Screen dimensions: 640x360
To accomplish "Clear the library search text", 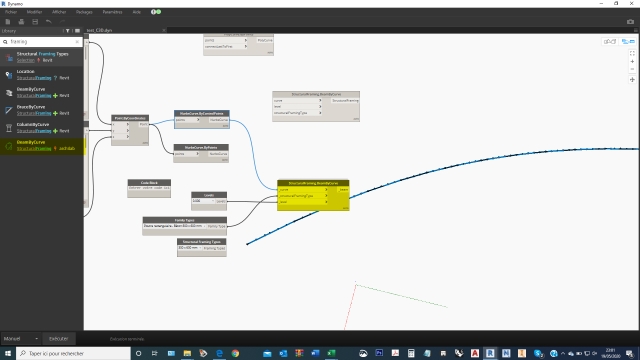I will (77, 42).
